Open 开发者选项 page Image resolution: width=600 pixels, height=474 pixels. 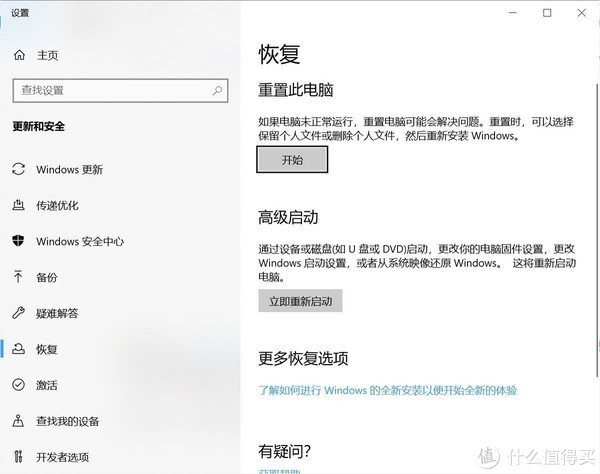[62, 457]
